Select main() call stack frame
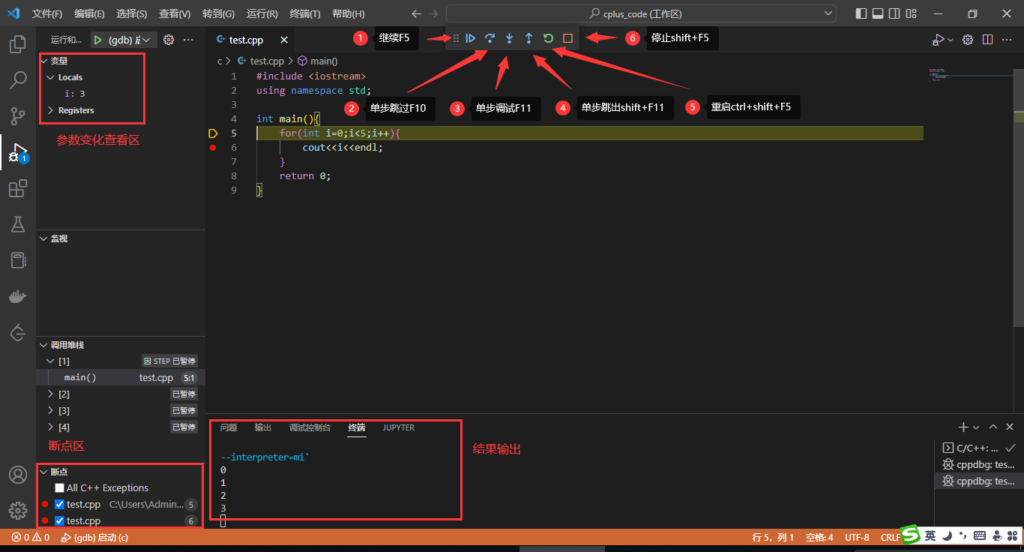The width and height of the screenshot is (1024, 552). click(x=80, y=378)
